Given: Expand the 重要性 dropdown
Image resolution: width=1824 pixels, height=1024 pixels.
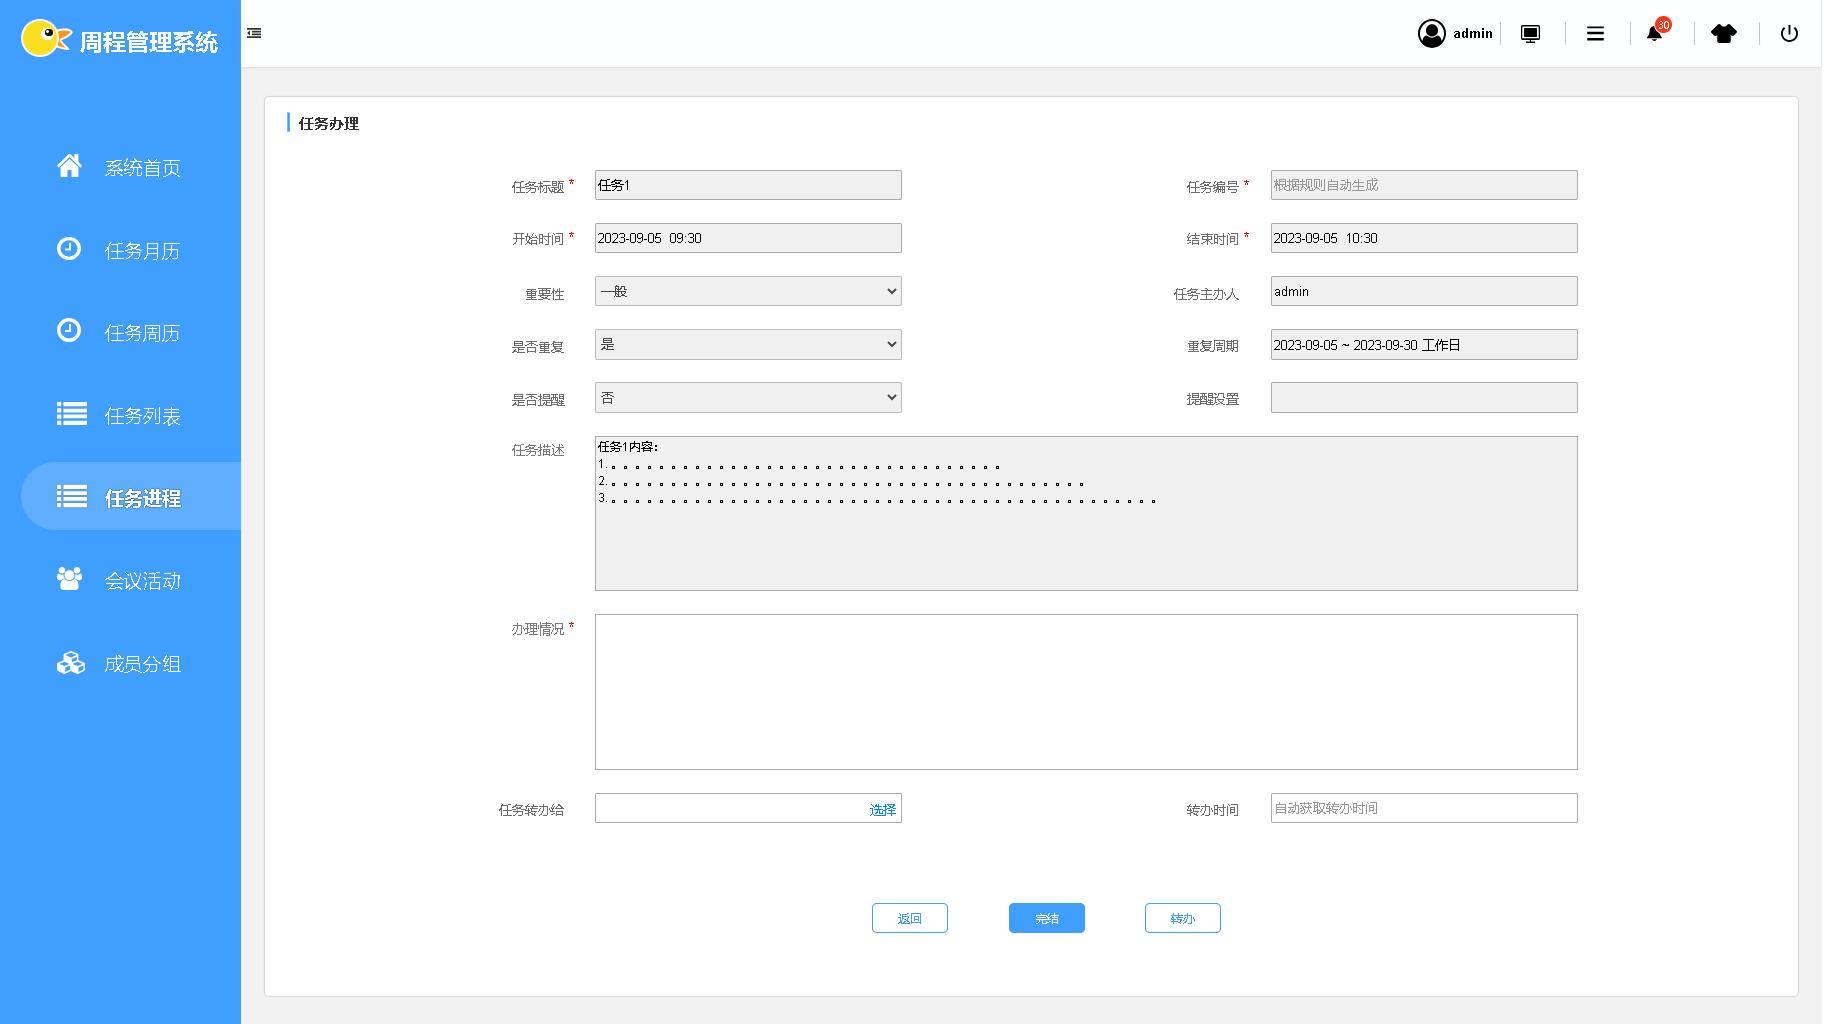Looking at the screenshot, I should 747,291.
